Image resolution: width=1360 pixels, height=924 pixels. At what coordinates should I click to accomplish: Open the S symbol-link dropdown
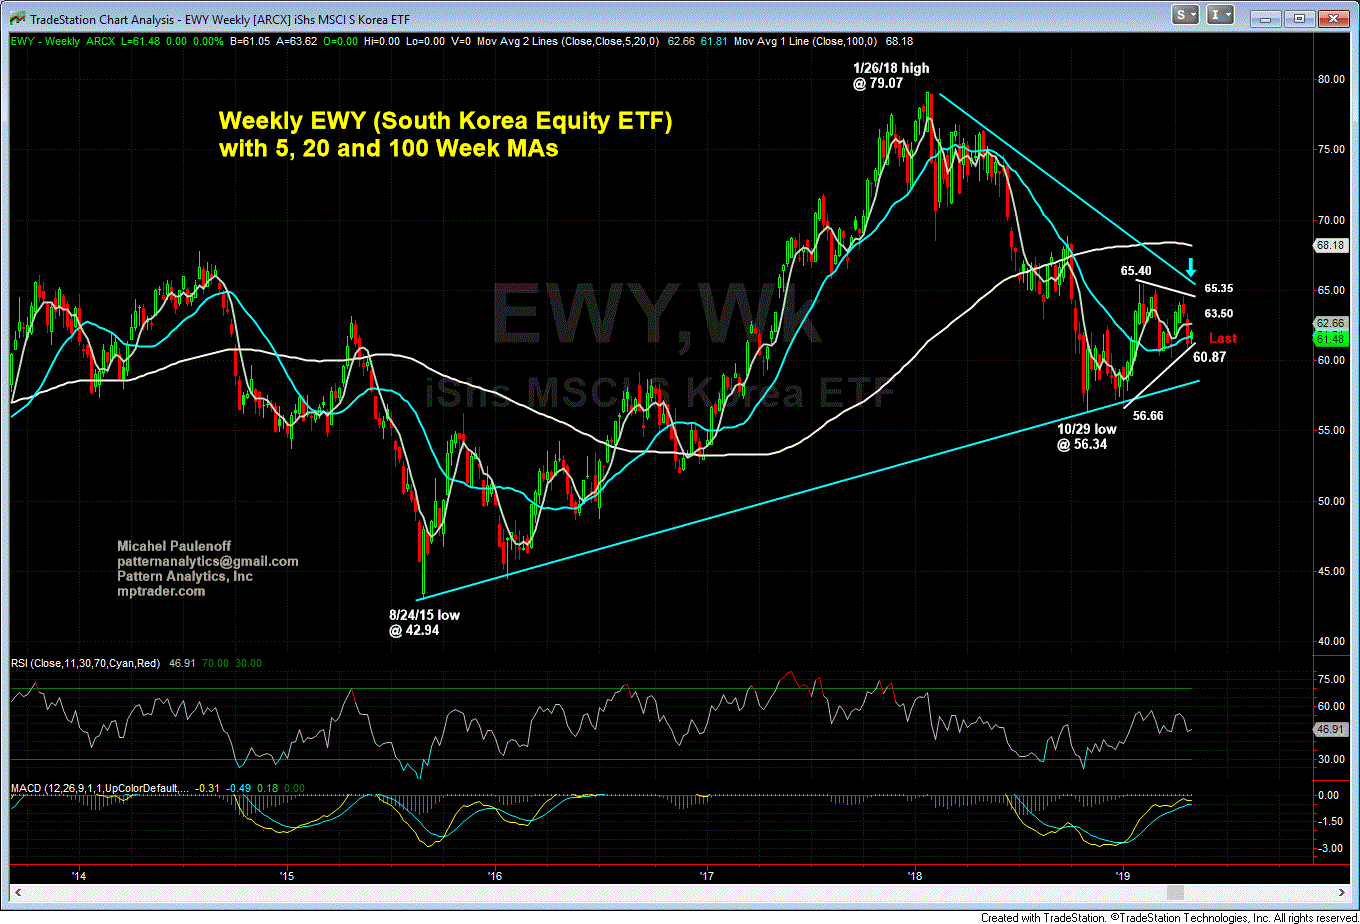1186,16
